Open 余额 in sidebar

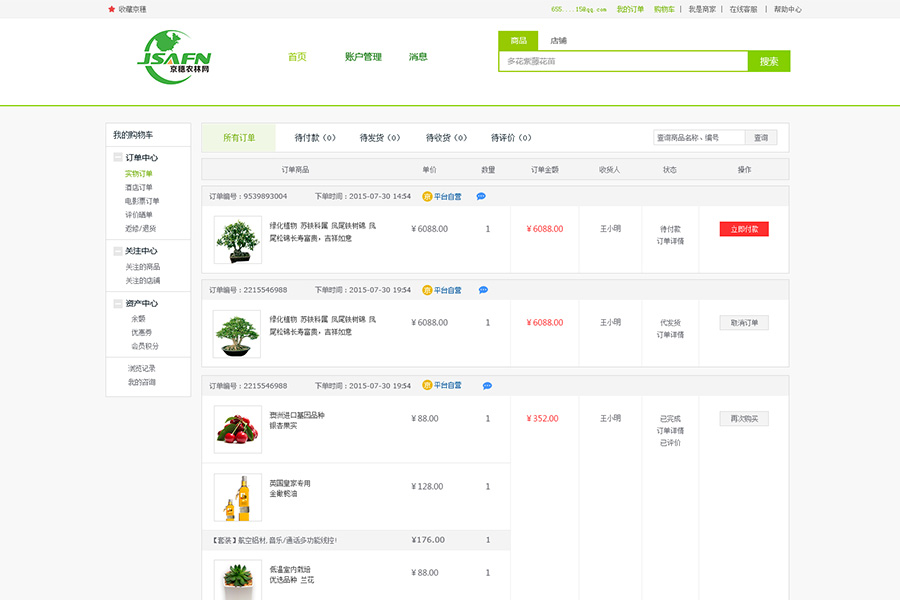click(x=138, y=319)
